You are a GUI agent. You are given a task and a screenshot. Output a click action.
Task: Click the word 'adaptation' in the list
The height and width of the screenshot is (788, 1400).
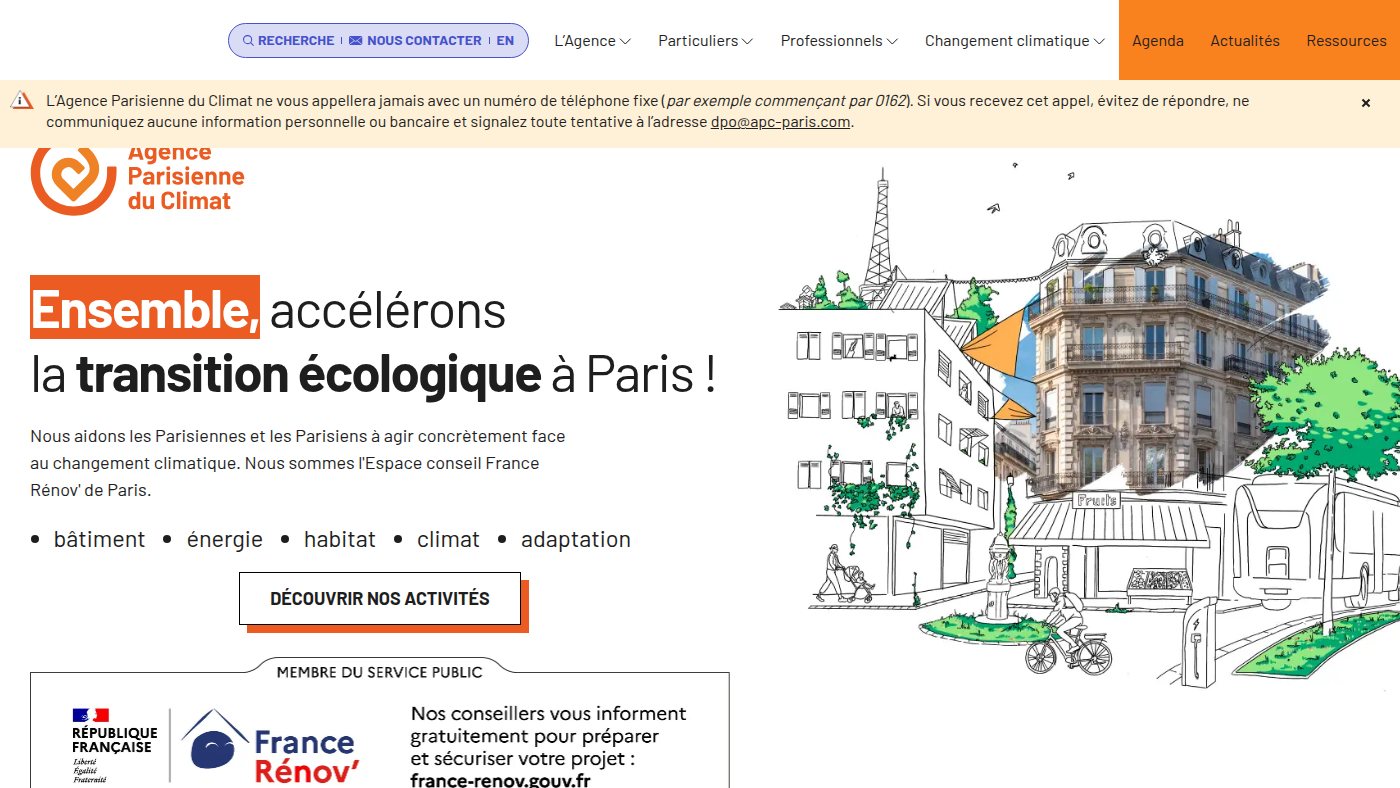click(576, 540)
